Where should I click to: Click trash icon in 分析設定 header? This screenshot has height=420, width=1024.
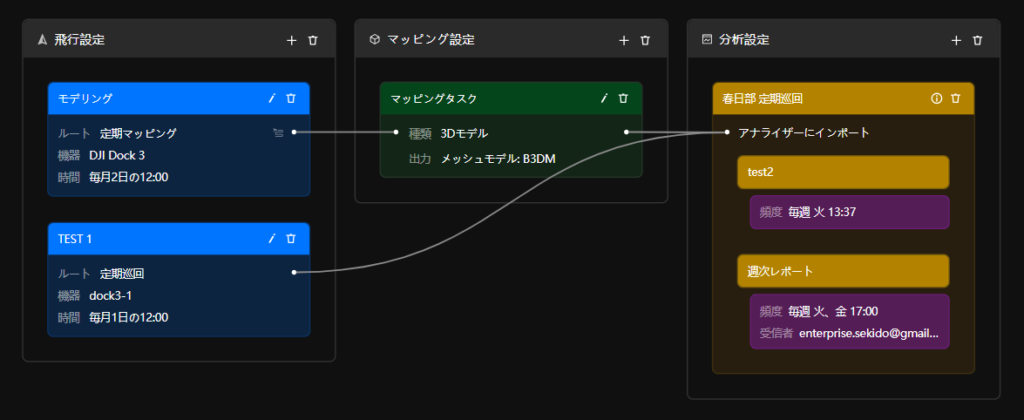coord(977,40)
